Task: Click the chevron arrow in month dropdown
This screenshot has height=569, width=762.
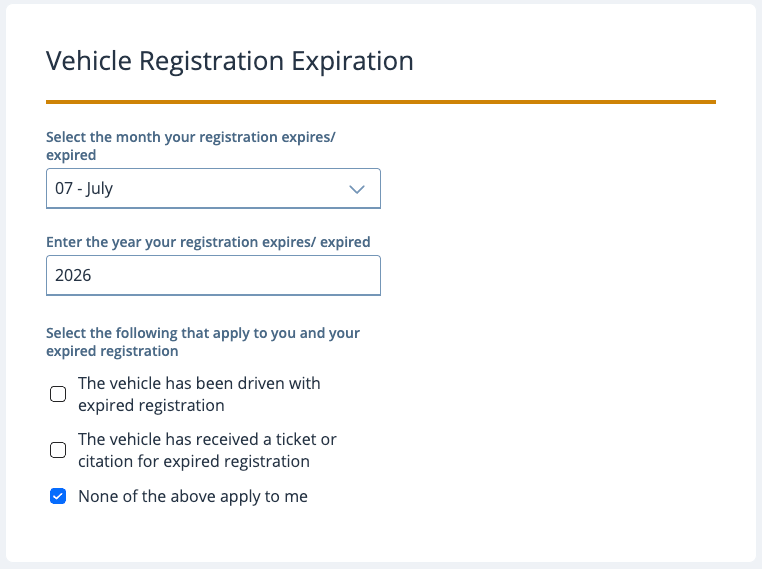Action: (x=357, y=189)
